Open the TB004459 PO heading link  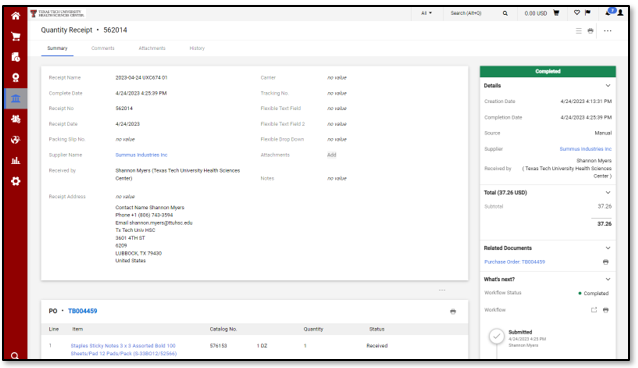[83, 311]
